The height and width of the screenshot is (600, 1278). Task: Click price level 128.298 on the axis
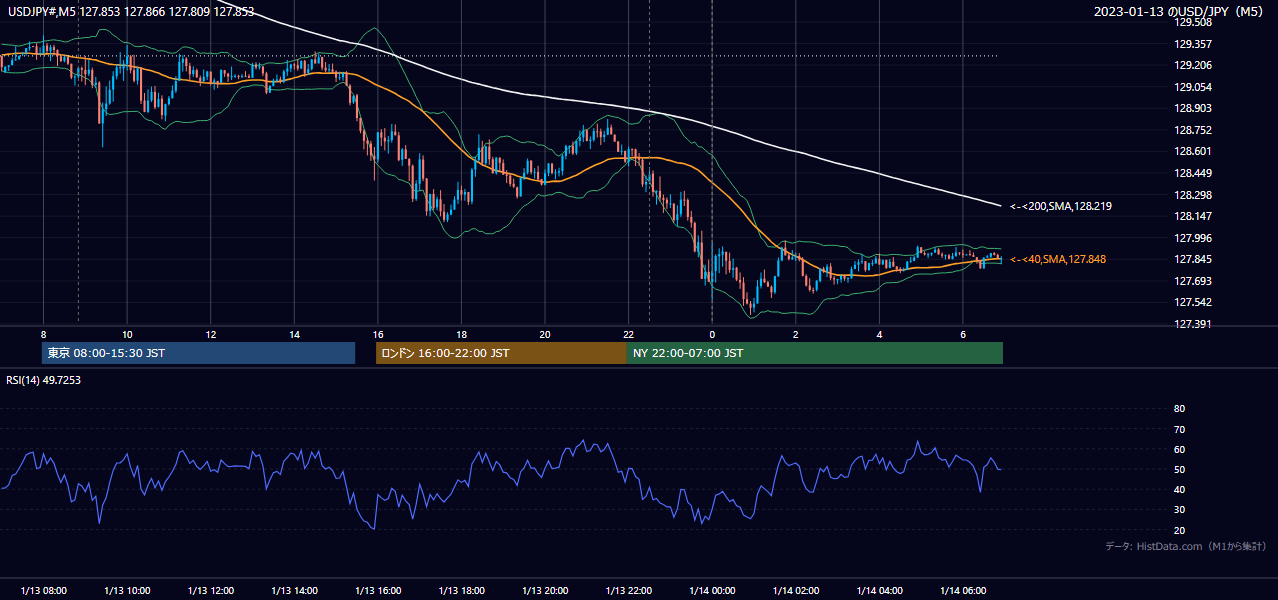click(x=1192, y=195)
